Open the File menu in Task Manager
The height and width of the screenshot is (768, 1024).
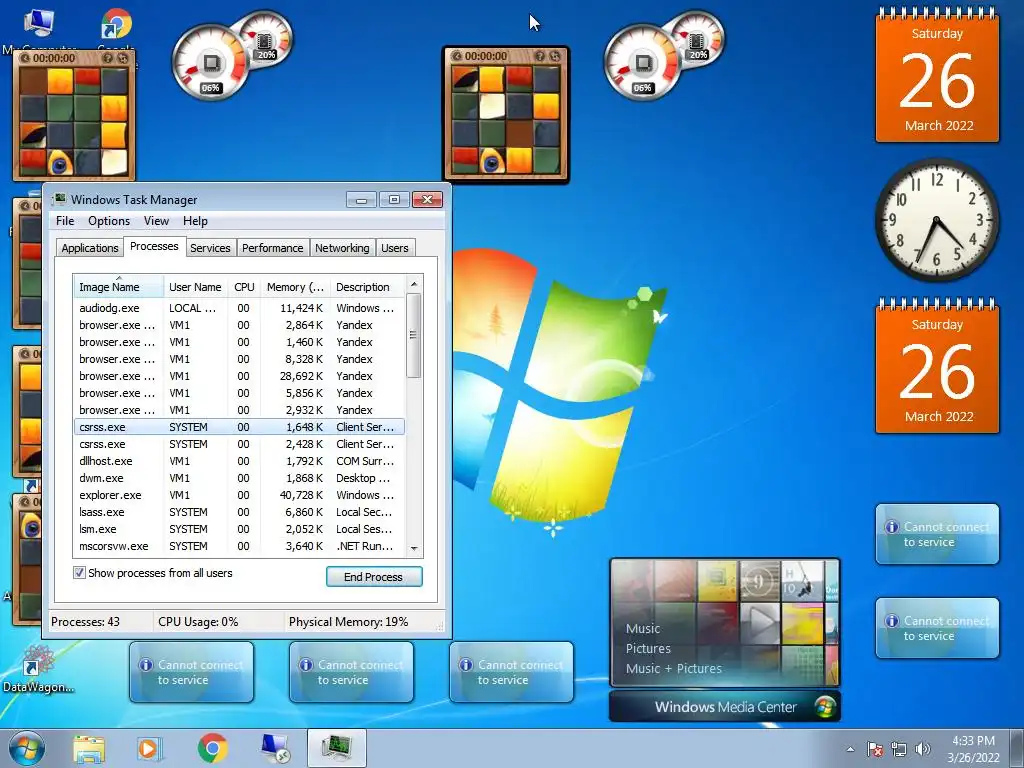(x=65, y=221)
